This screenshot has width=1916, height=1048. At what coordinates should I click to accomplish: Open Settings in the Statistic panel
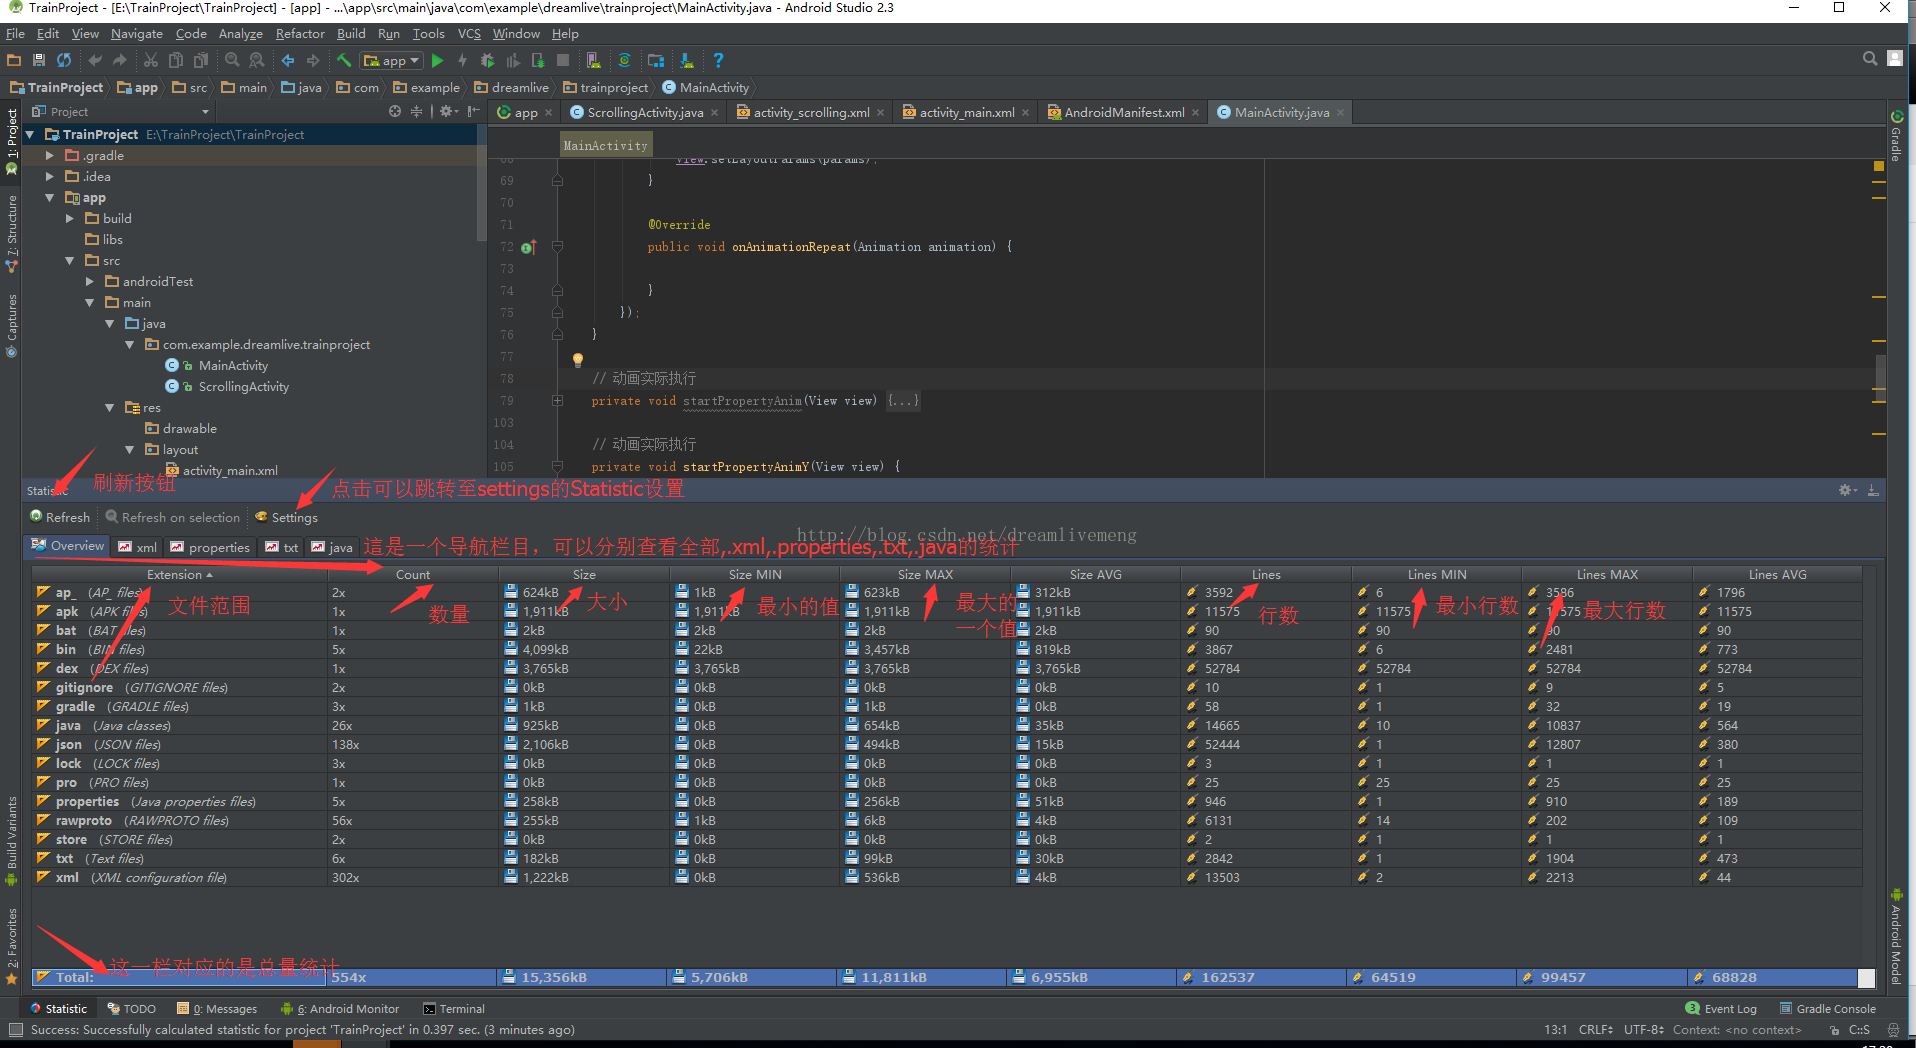click(x=286, y=517)
